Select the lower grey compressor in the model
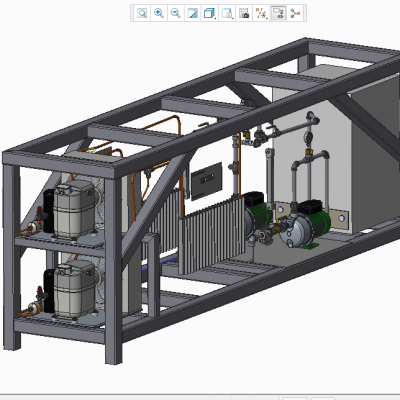 click(x=74, y=289)
